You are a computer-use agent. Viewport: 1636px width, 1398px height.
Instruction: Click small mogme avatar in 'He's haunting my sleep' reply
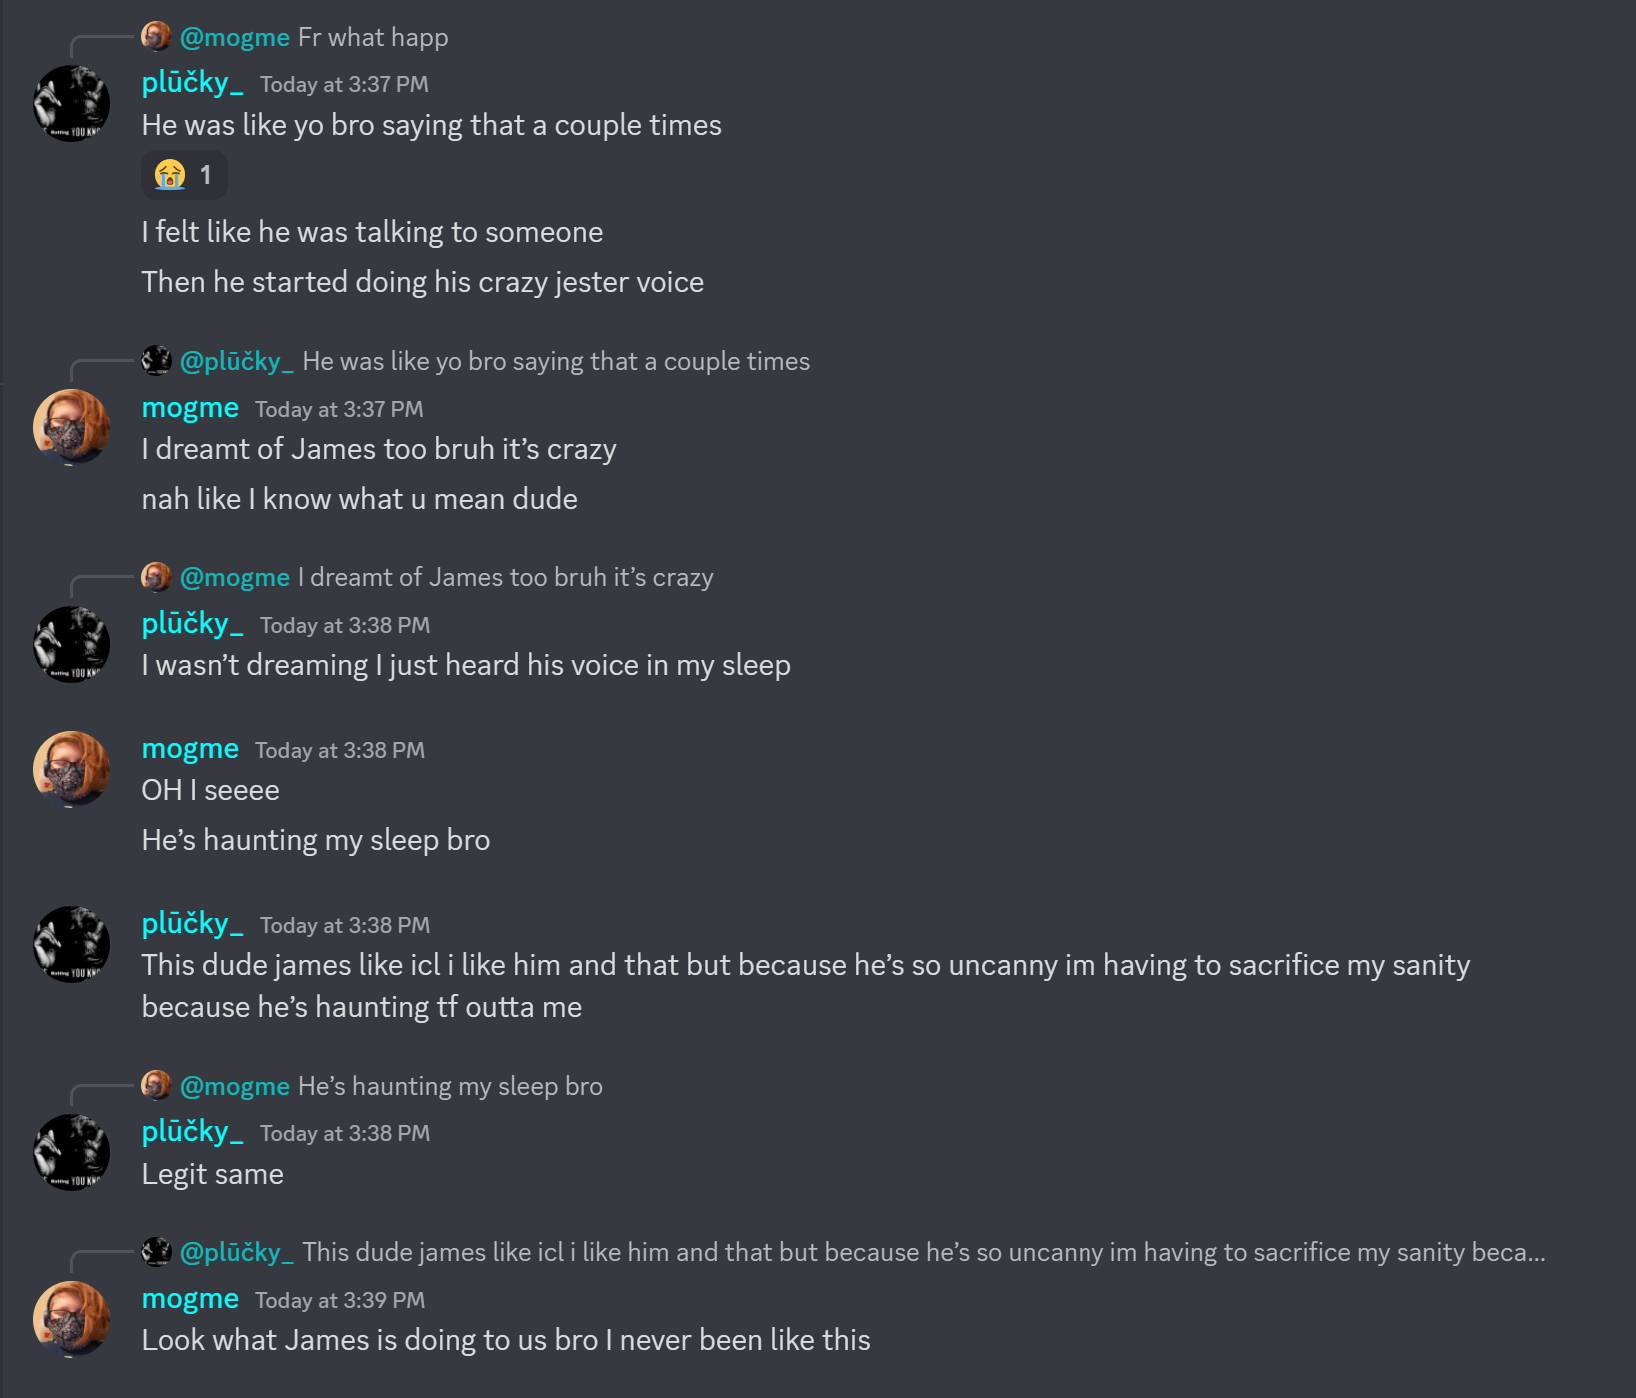pos(156,1085)
